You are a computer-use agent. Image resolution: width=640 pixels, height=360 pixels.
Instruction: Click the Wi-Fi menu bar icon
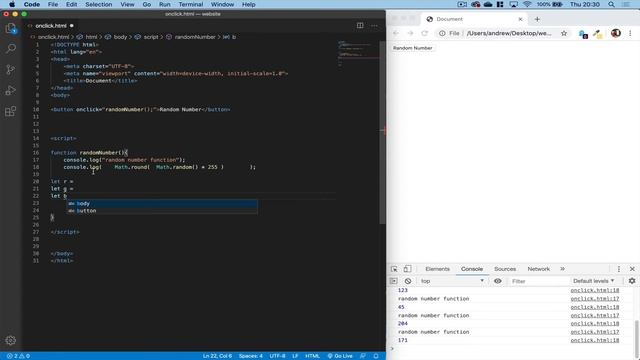(527, 4)
